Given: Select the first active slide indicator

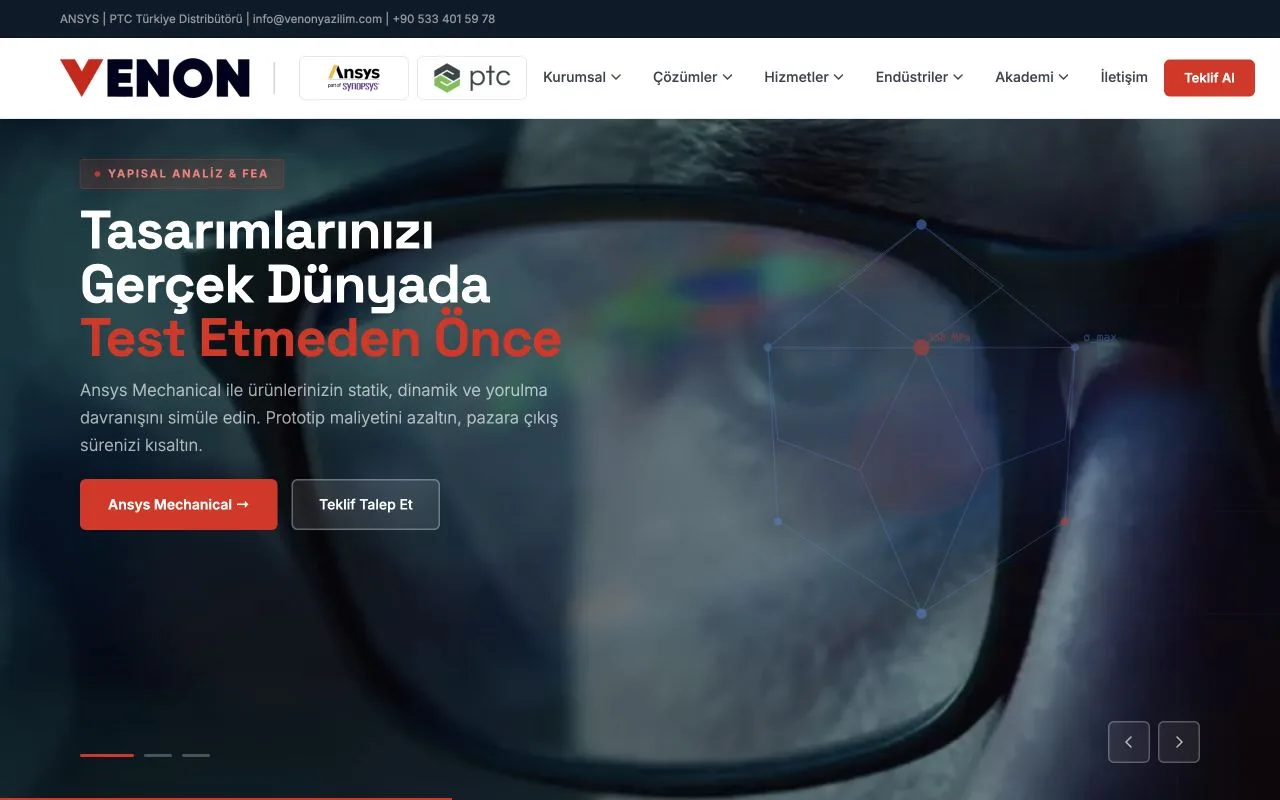Looking at the screenshot, I should (x=107, y=755).
